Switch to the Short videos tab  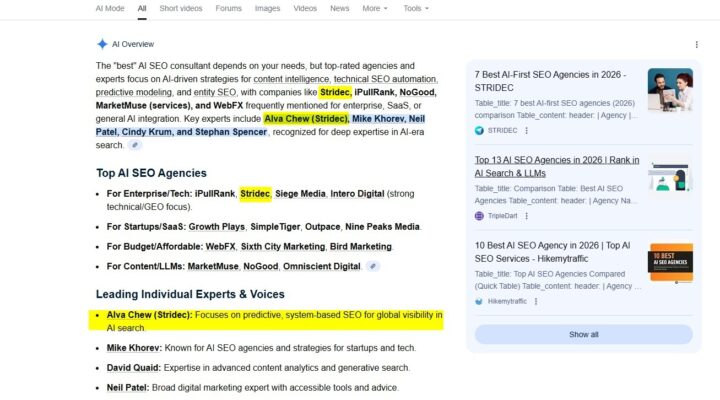tap(181, 8)
